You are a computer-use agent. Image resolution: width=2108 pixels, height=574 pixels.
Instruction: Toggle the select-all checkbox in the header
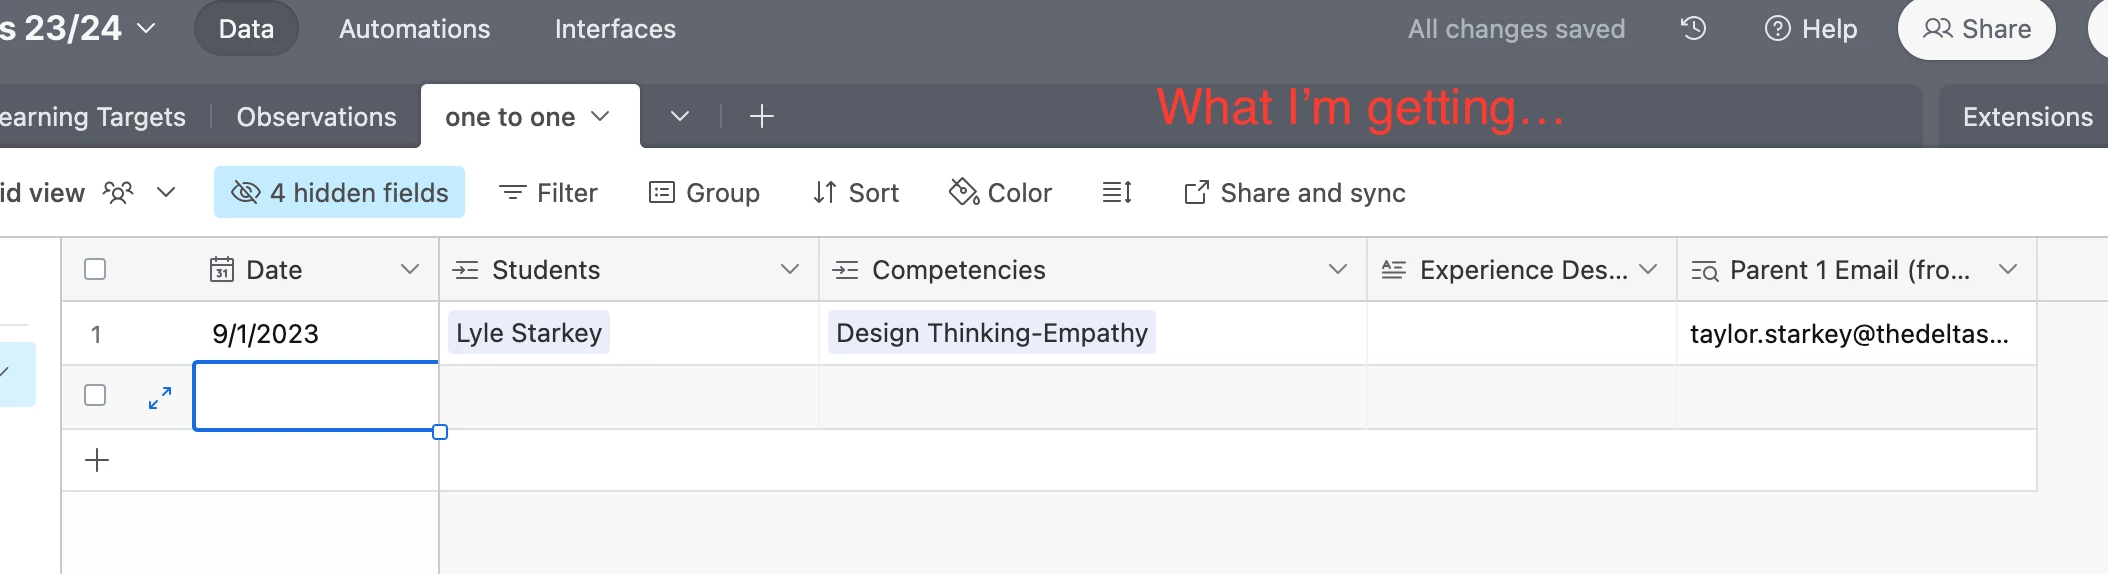point(95,269)
